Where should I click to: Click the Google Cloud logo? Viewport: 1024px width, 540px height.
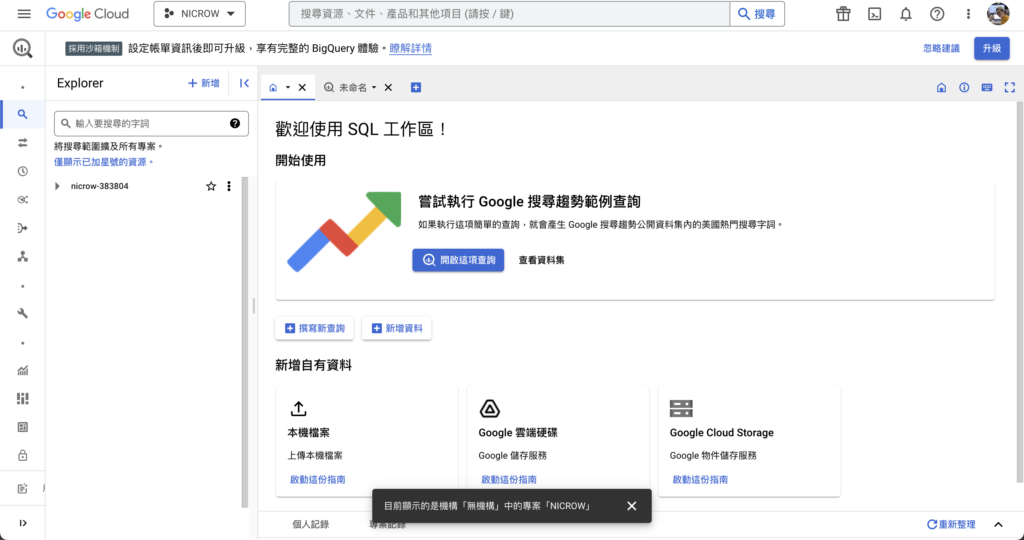click(x=88, y=14)
